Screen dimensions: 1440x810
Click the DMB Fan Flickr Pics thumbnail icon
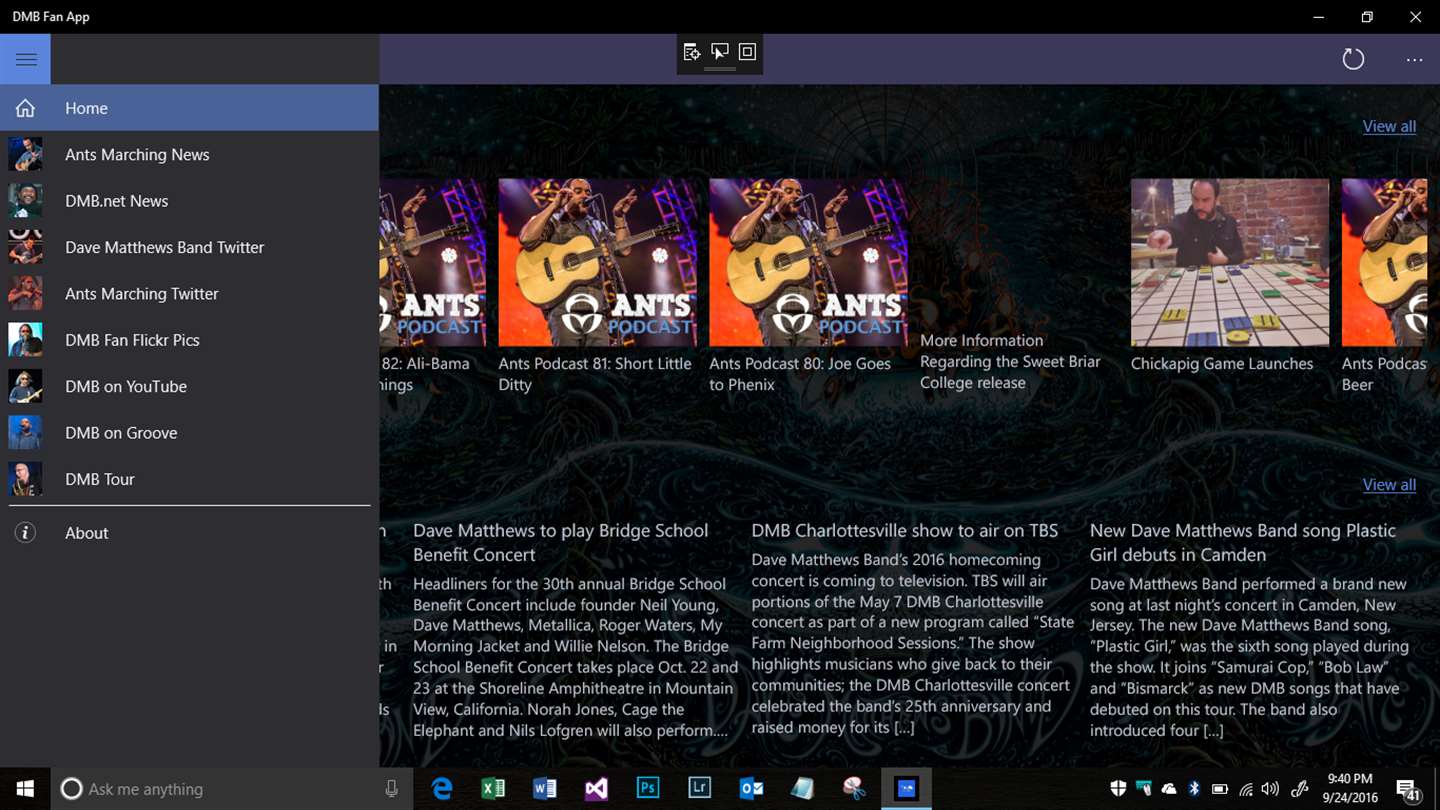(x=25, y=340)
